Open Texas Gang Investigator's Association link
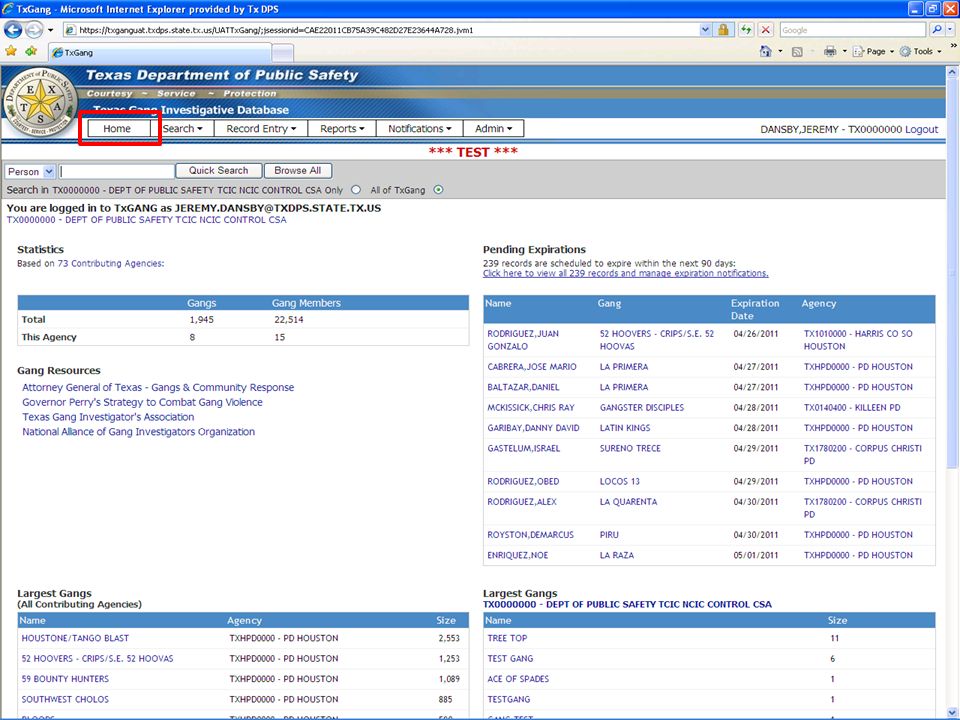960x720 pixels. (108, 417)
